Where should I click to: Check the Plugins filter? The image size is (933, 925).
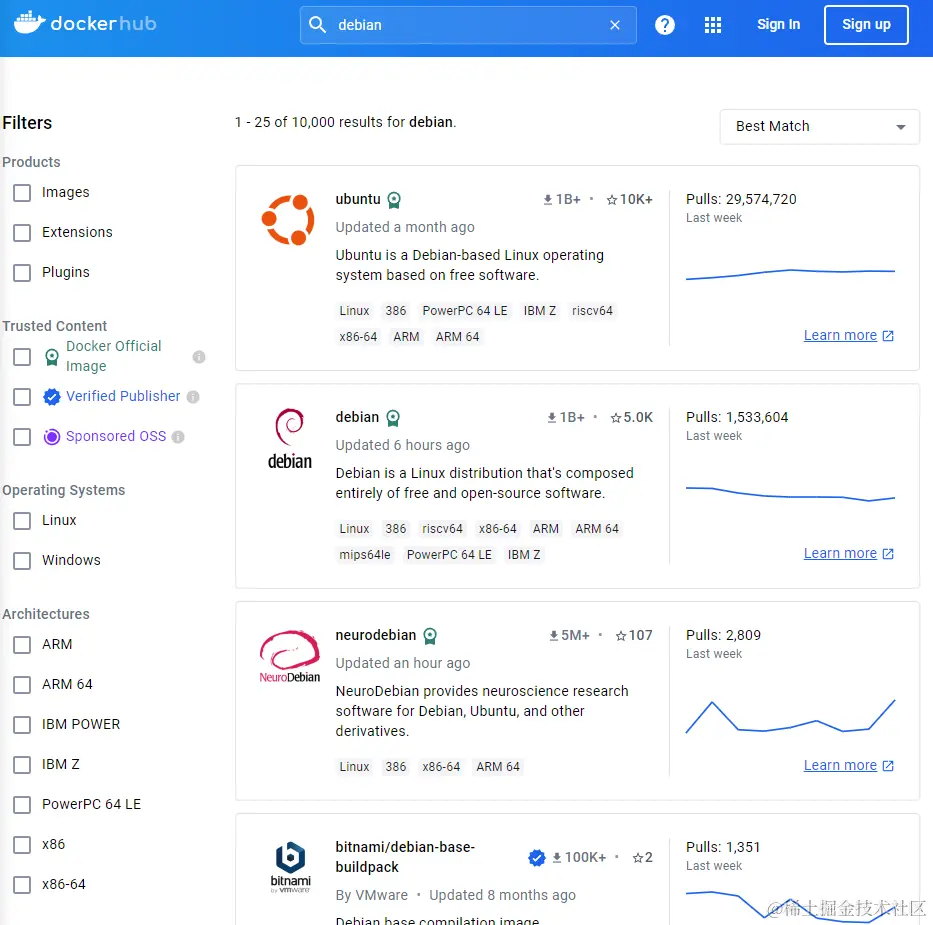pyautogui.click(x=22, y=272)
